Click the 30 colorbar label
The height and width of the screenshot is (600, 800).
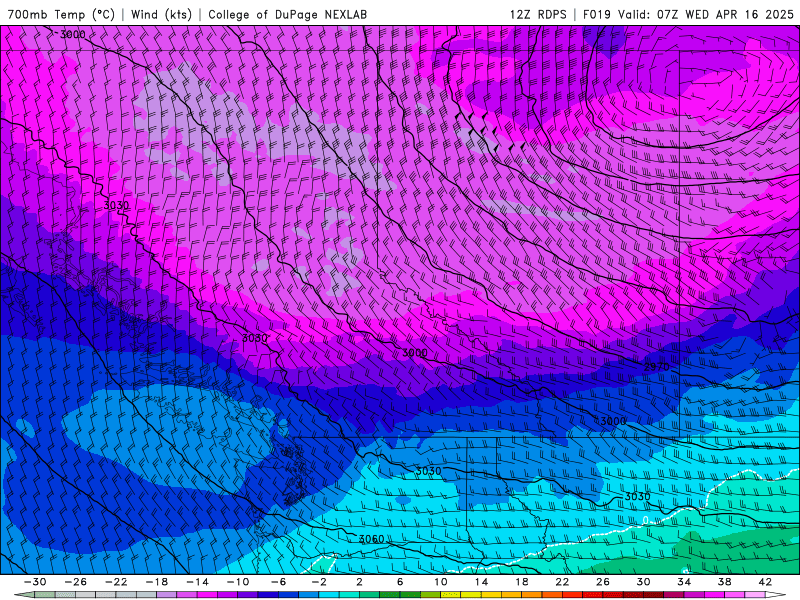coord(643,582)
